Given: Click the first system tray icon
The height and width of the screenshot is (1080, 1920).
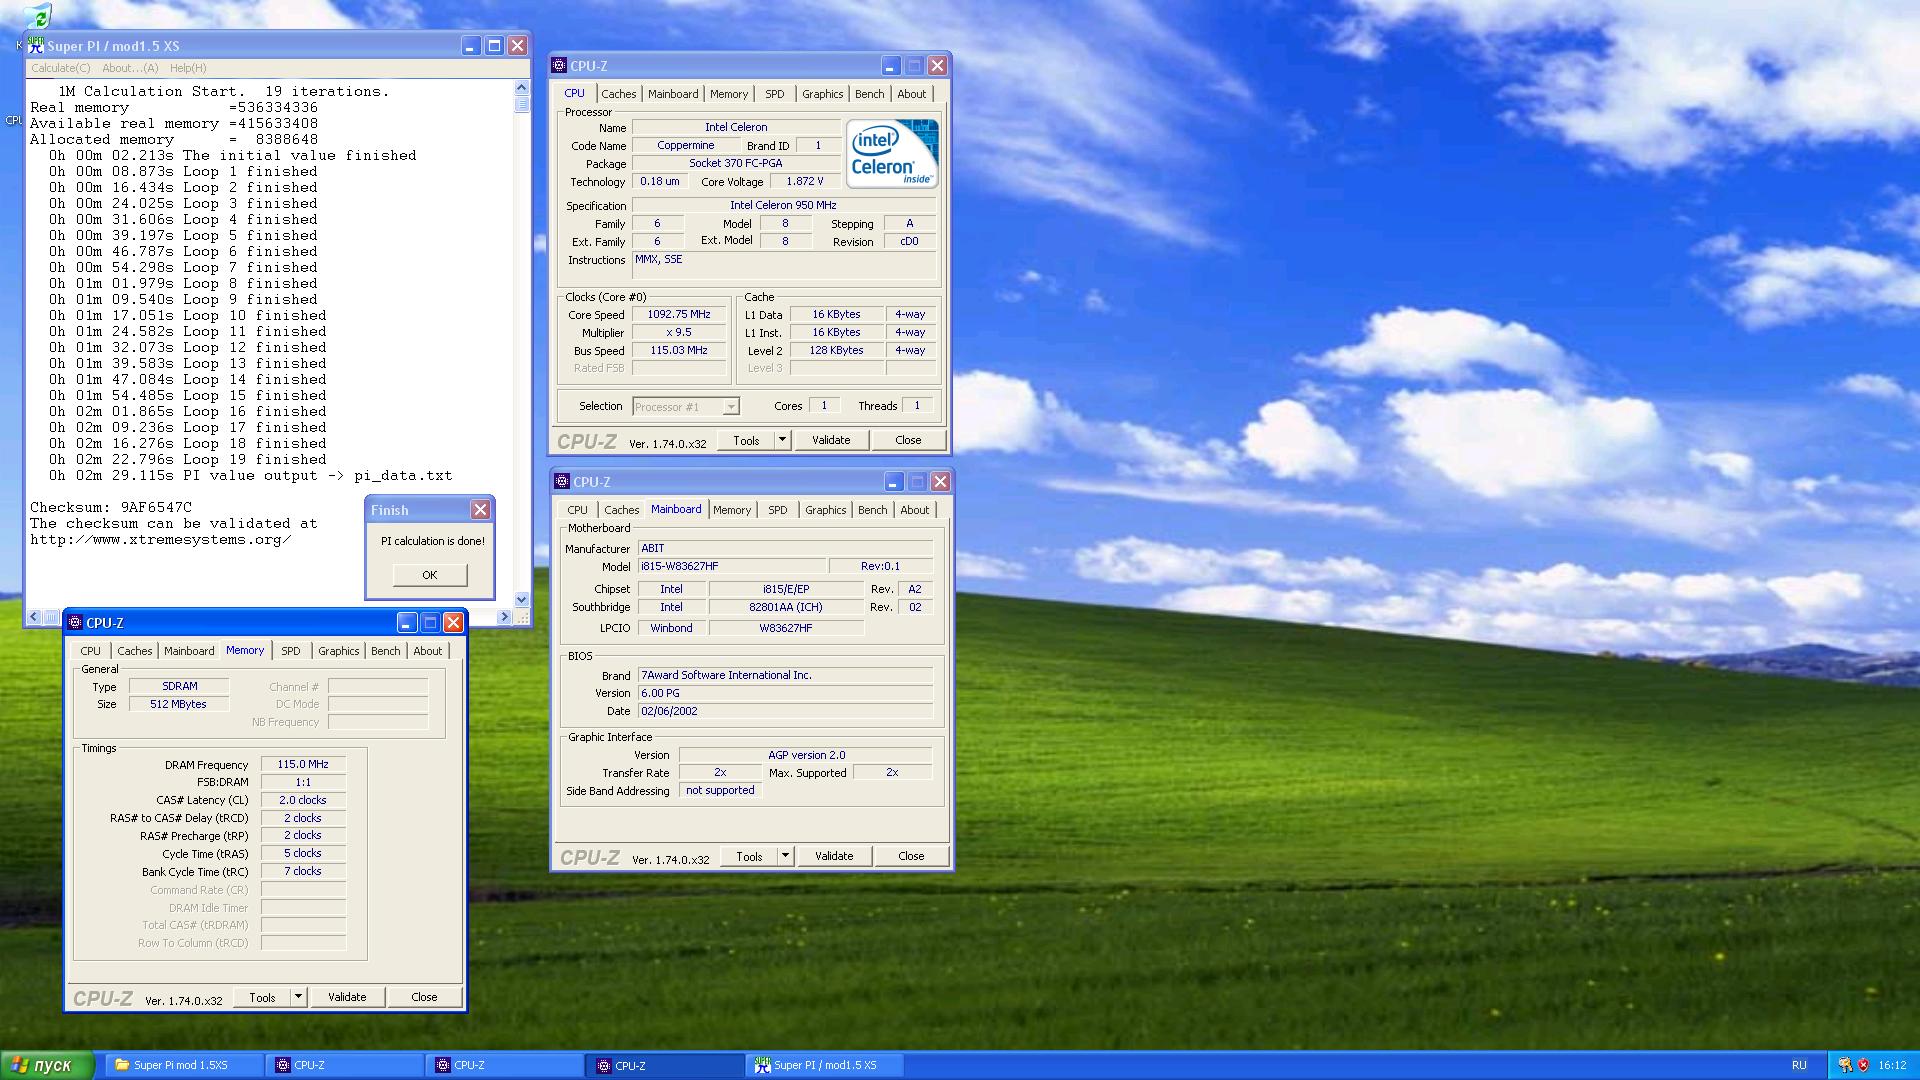Looking at the screenshot, I should pos(1845,1066).
